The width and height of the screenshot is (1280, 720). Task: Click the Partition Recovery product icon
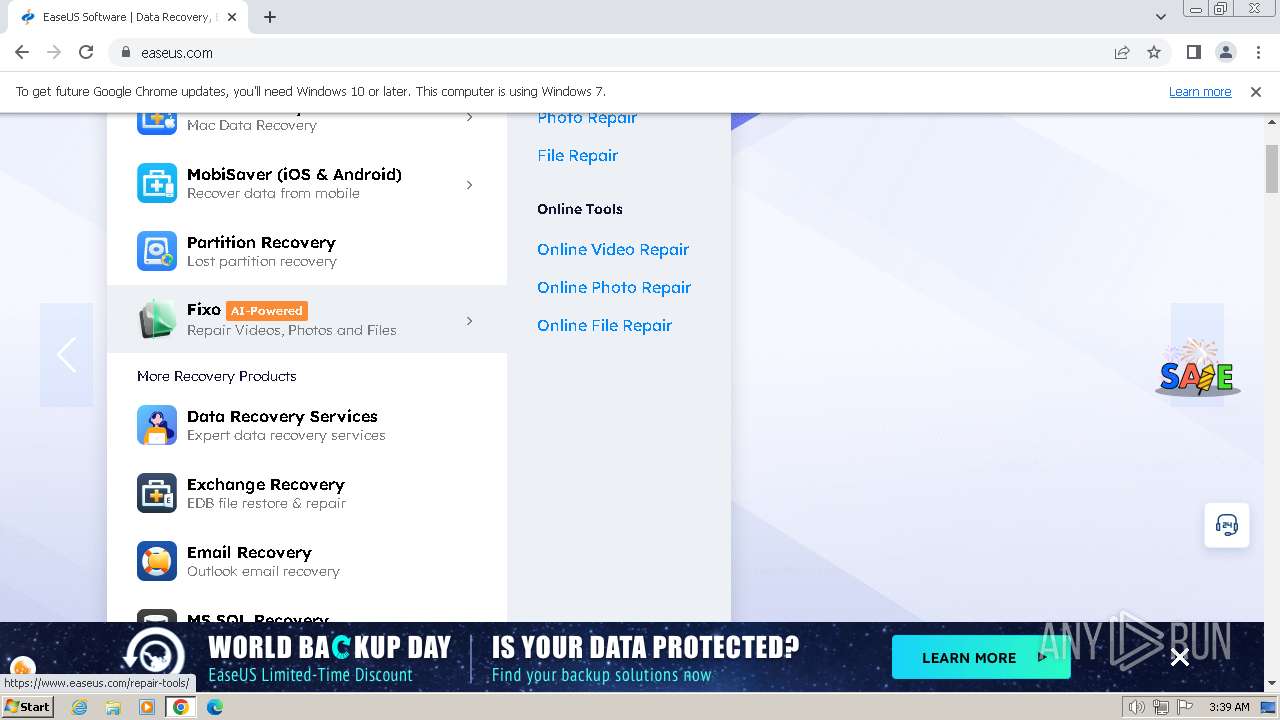pyautogui.click(x=157, y=251)
